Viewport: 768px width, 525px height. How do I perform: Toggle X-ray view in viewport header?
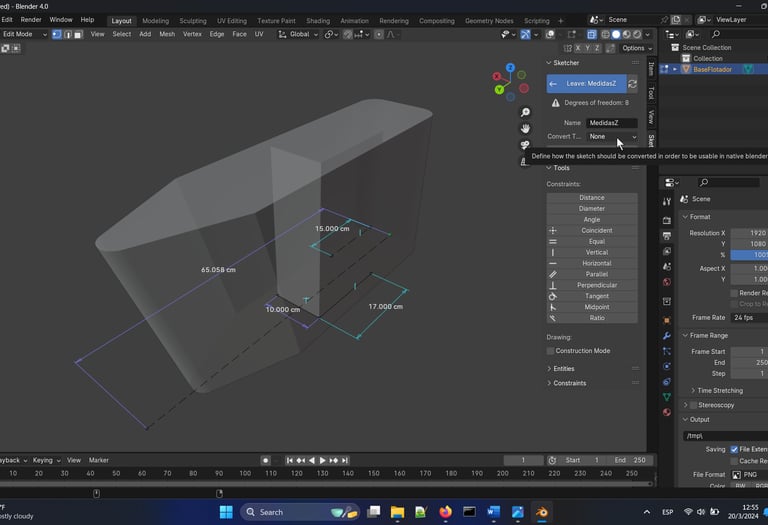[x=592, y=34]
